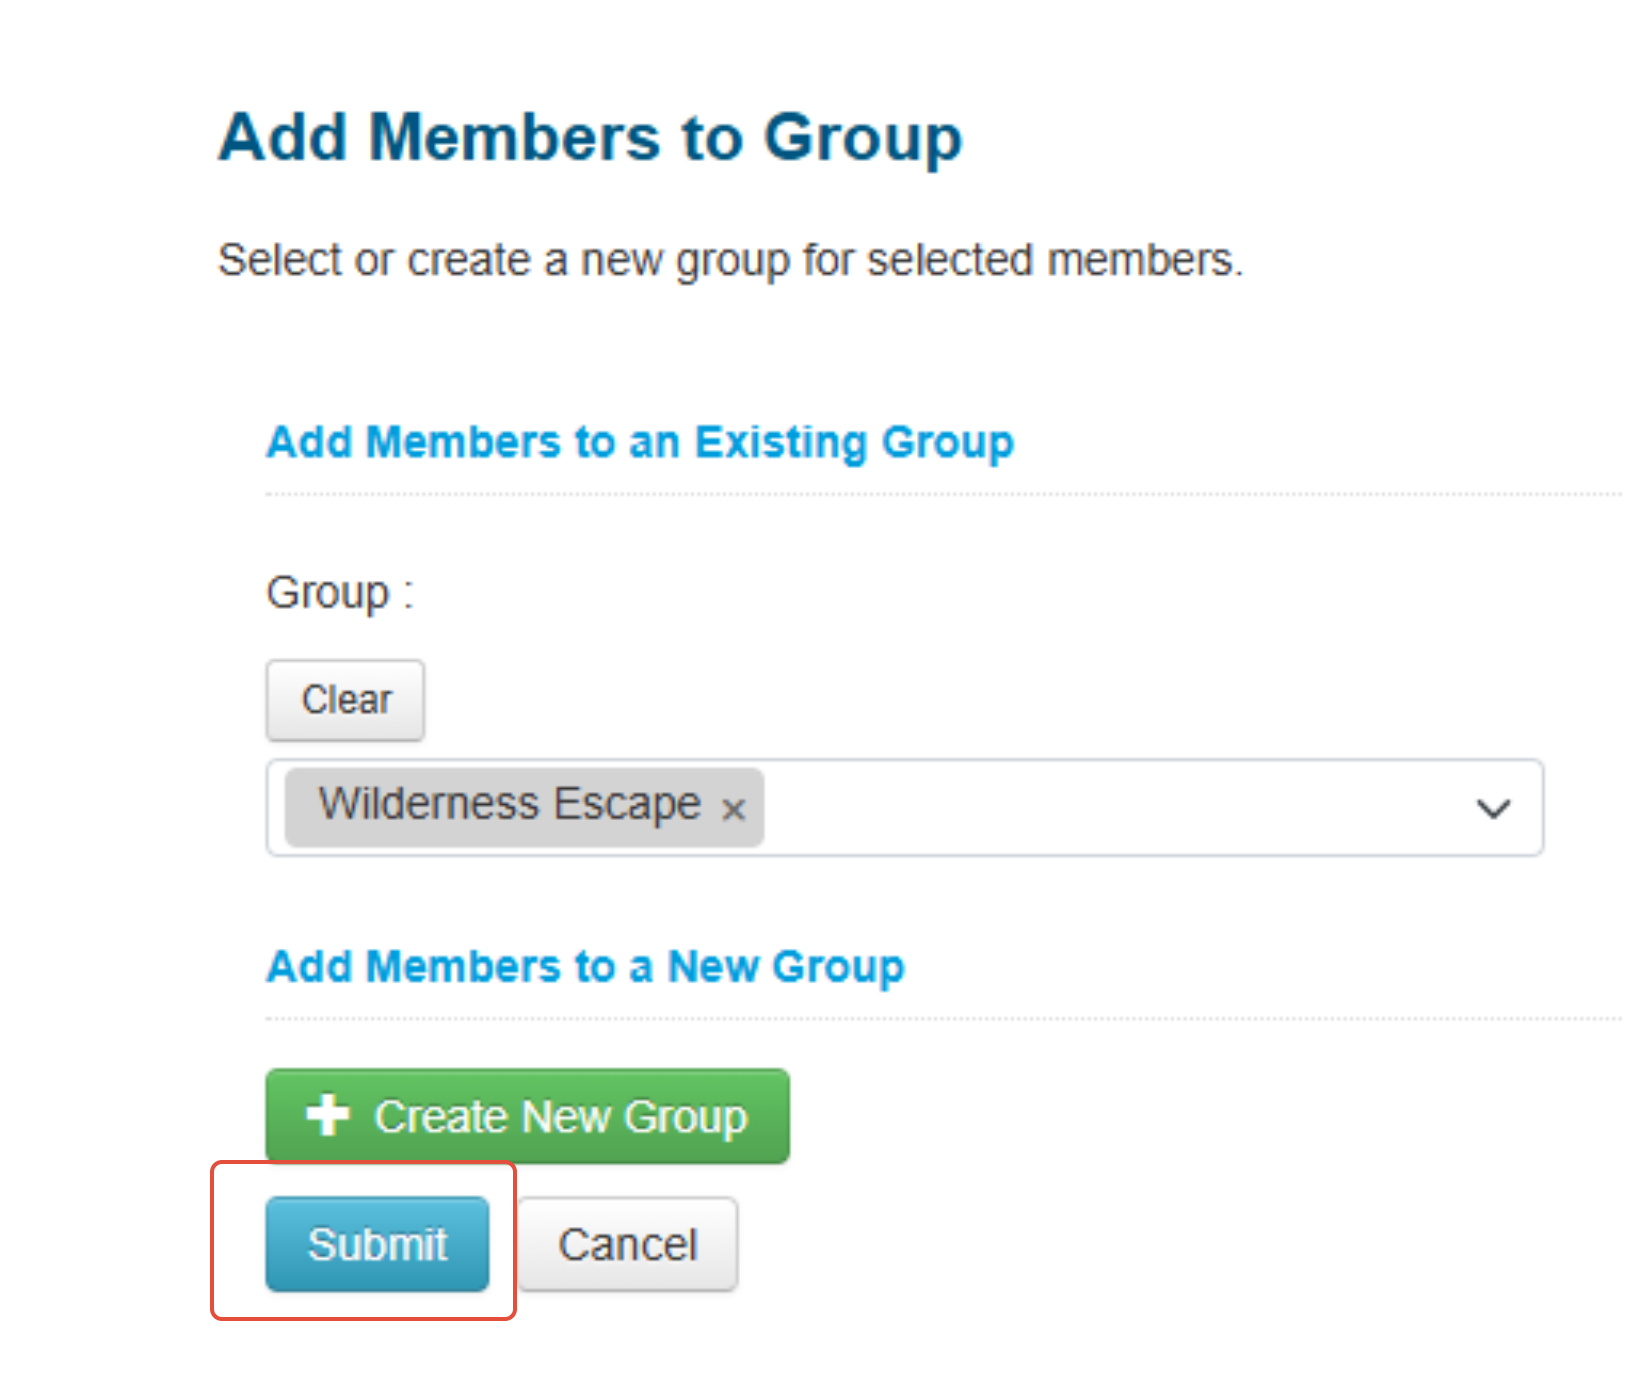Screen dimensions: 1625x1385
Task: Click the white plus icon on green button
Action: click(327, 1114)
